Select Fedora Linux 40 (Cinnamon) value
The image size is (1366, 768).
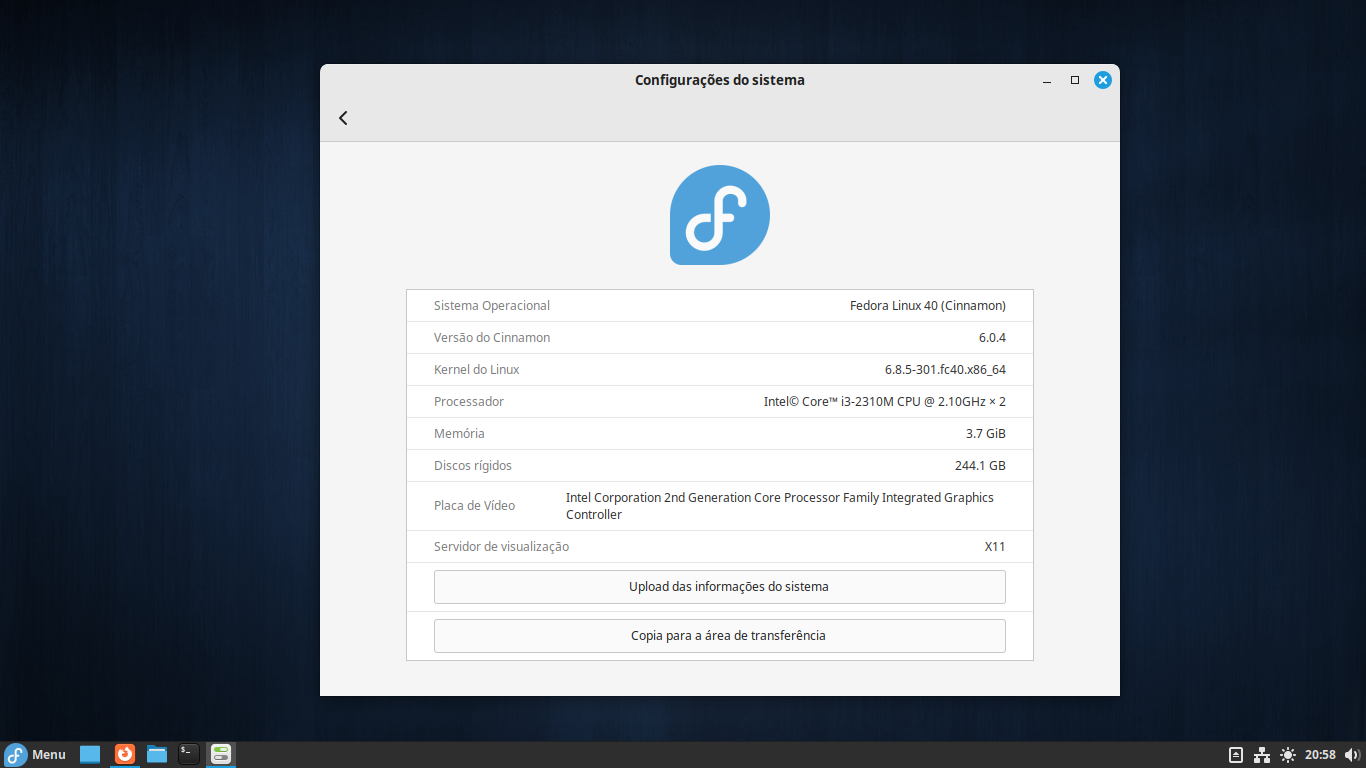pyautogui.click(x=928, y=306)
